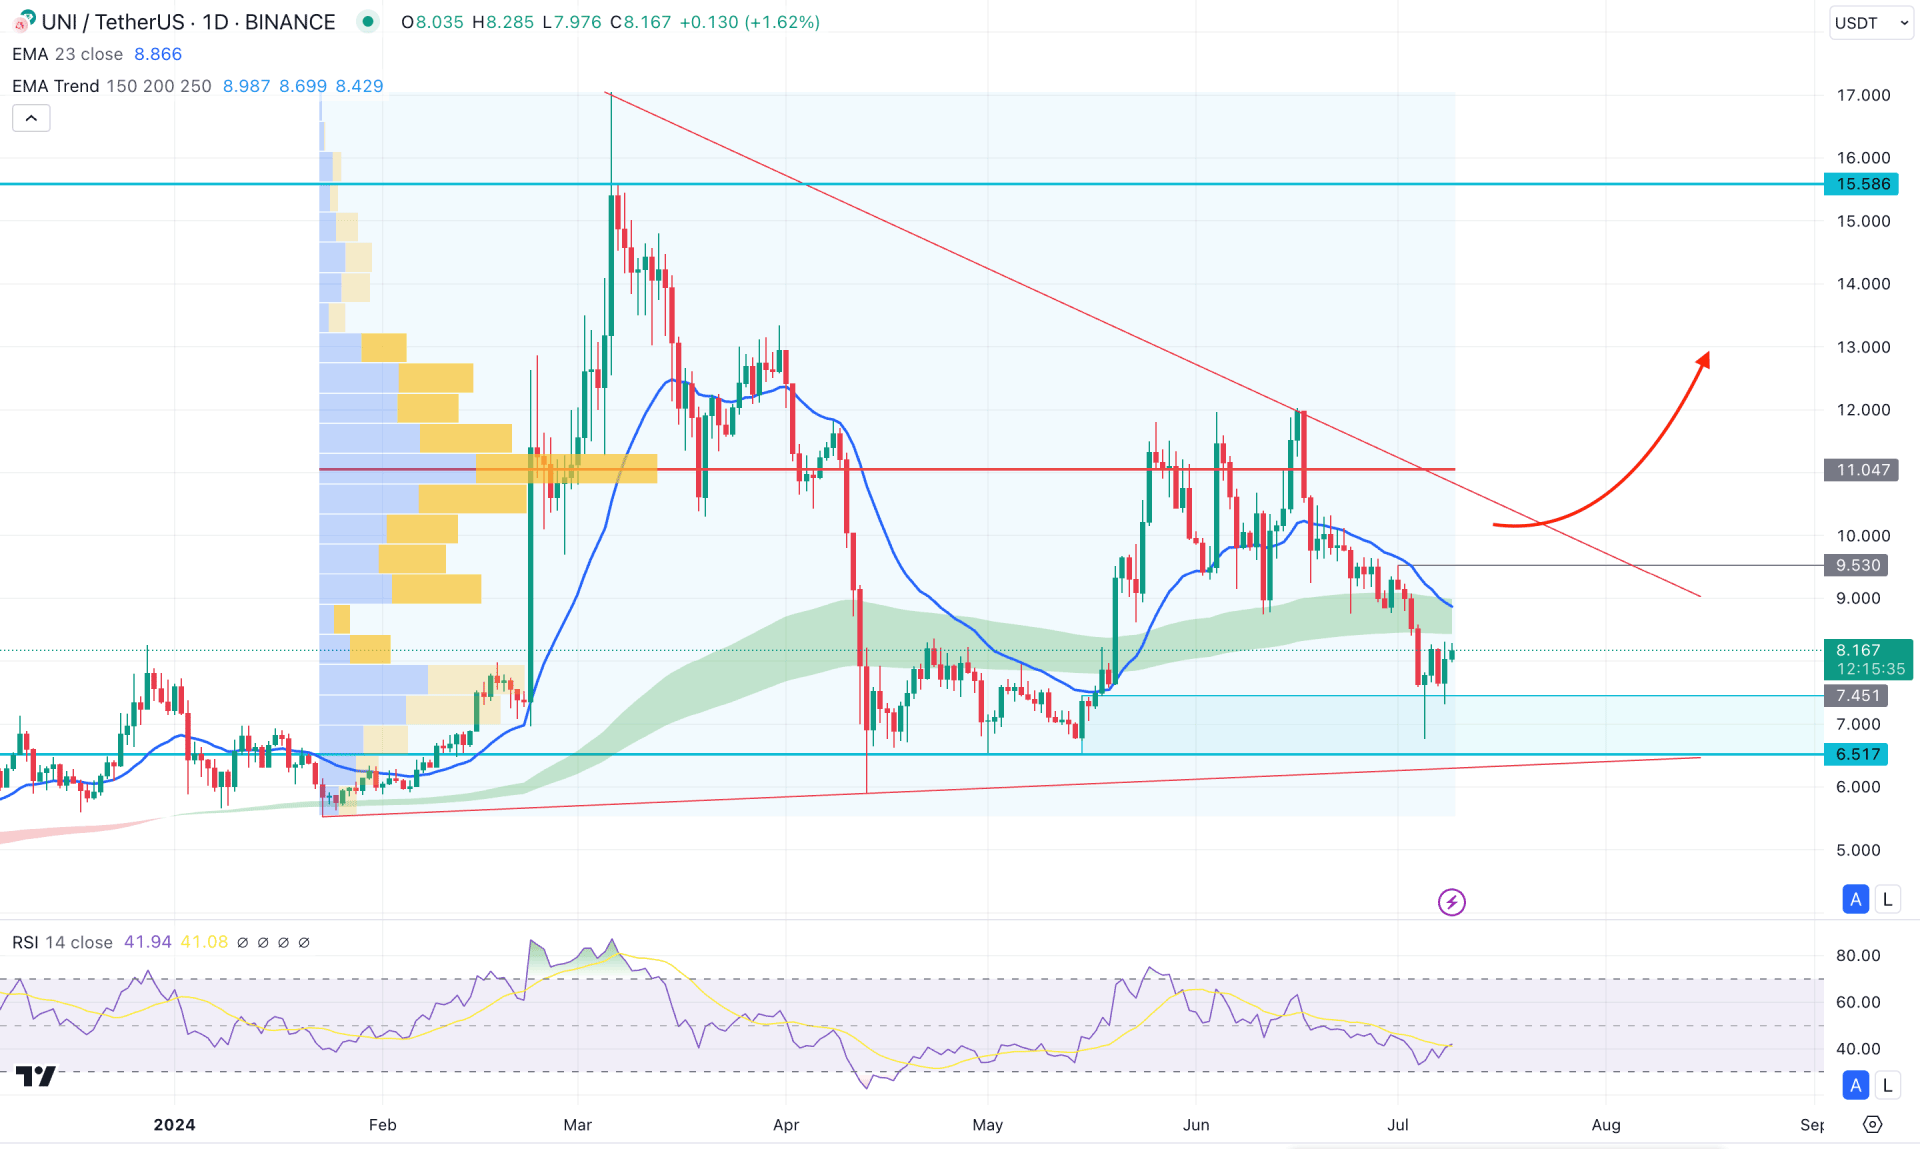The image size is (1920, 1149).
Task: Click the 5.000 price axis label
Action: click(1858, 850)
